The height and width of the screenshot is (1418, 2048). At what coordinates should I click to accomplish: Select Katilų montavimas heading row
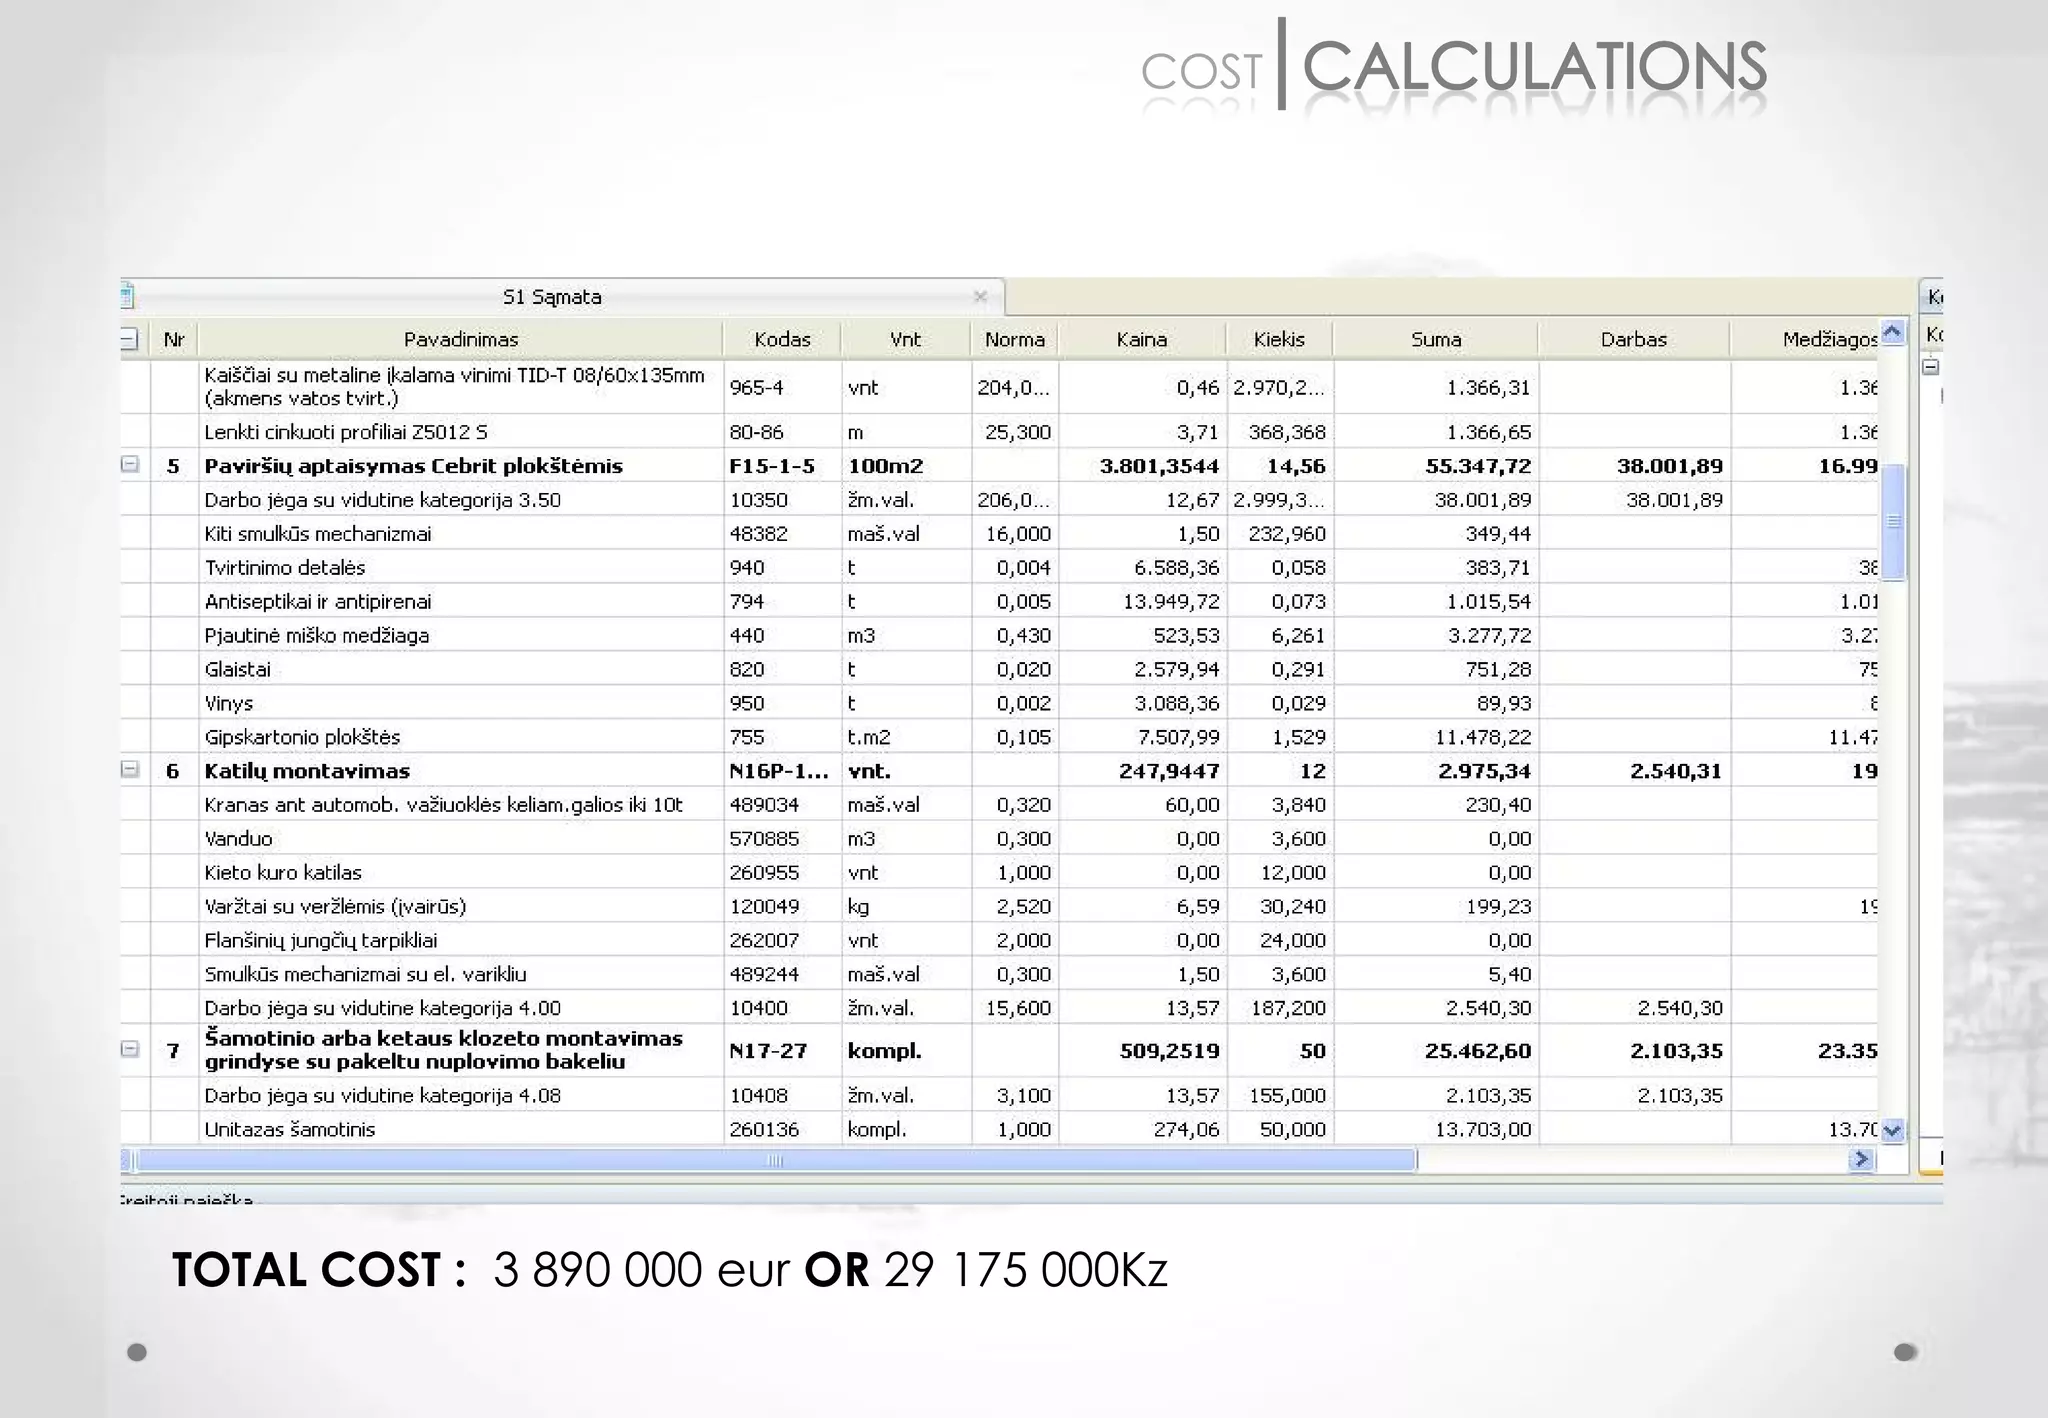[x=1000, y=771]
